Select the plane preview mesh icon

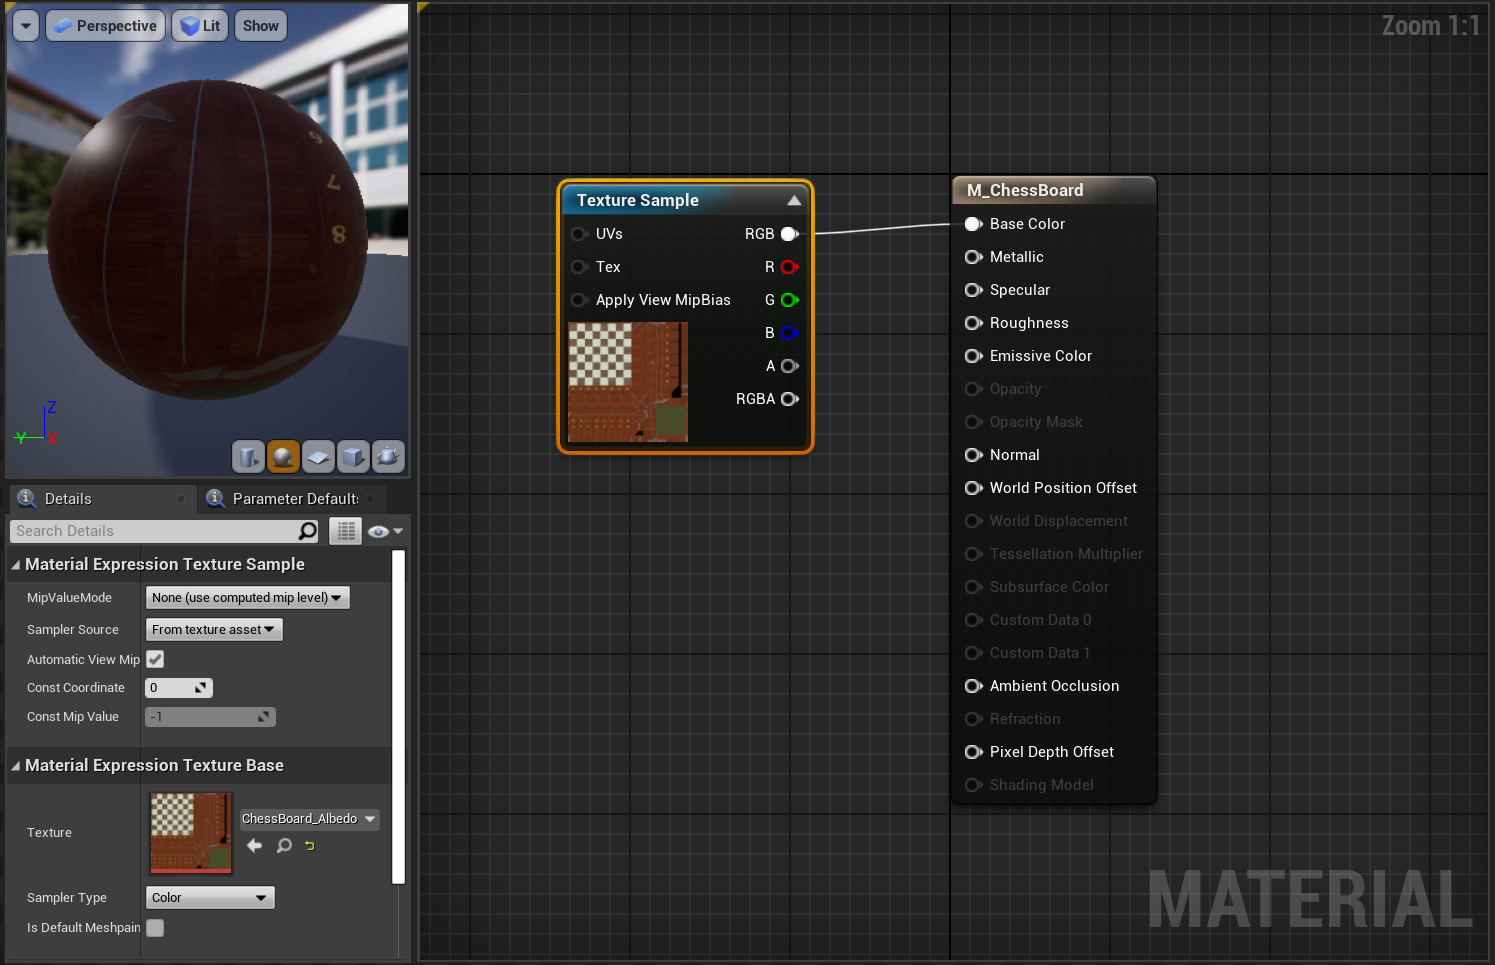pyautogui.click(x=318, y=457)
